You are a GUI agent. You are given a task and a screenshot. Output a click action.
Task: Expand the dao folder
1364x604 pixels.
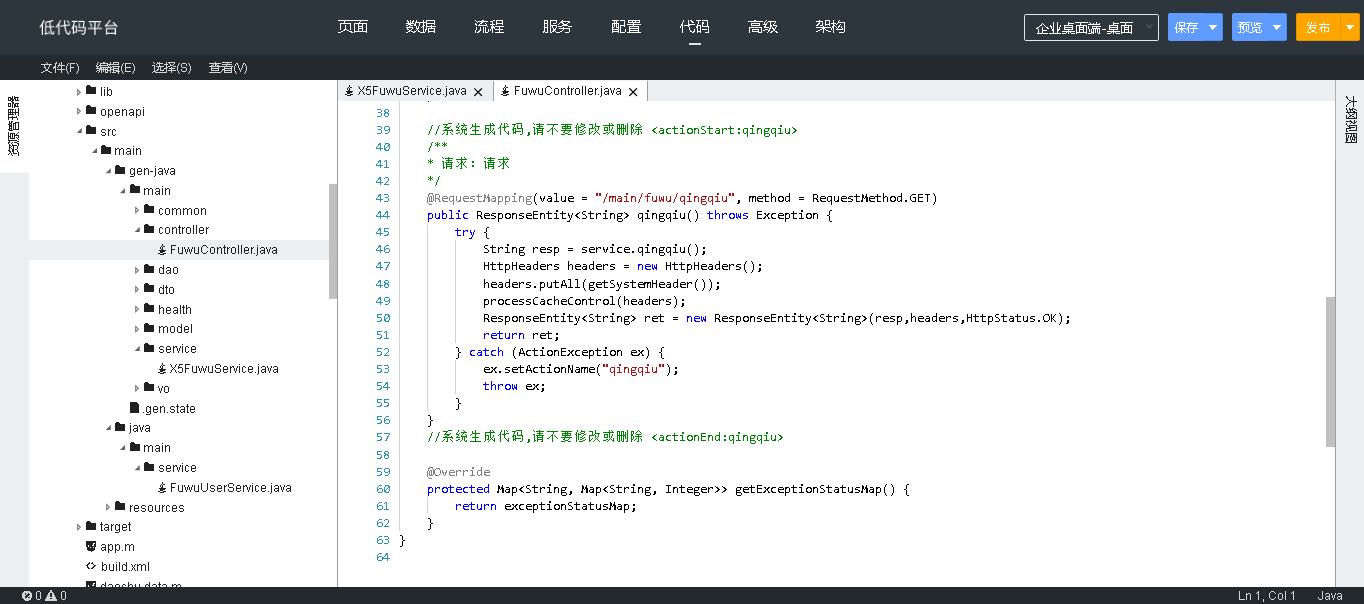click(x=137, y=270)
